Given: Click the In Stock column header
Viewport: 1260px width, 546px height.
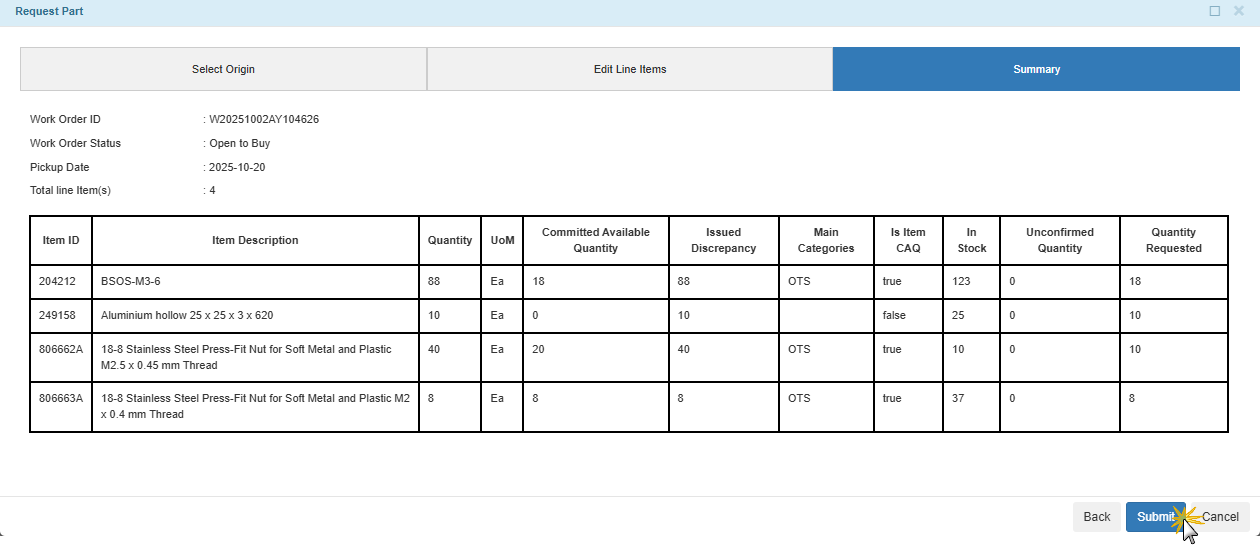Looking at the screenshot, I should tap(971, 241).
